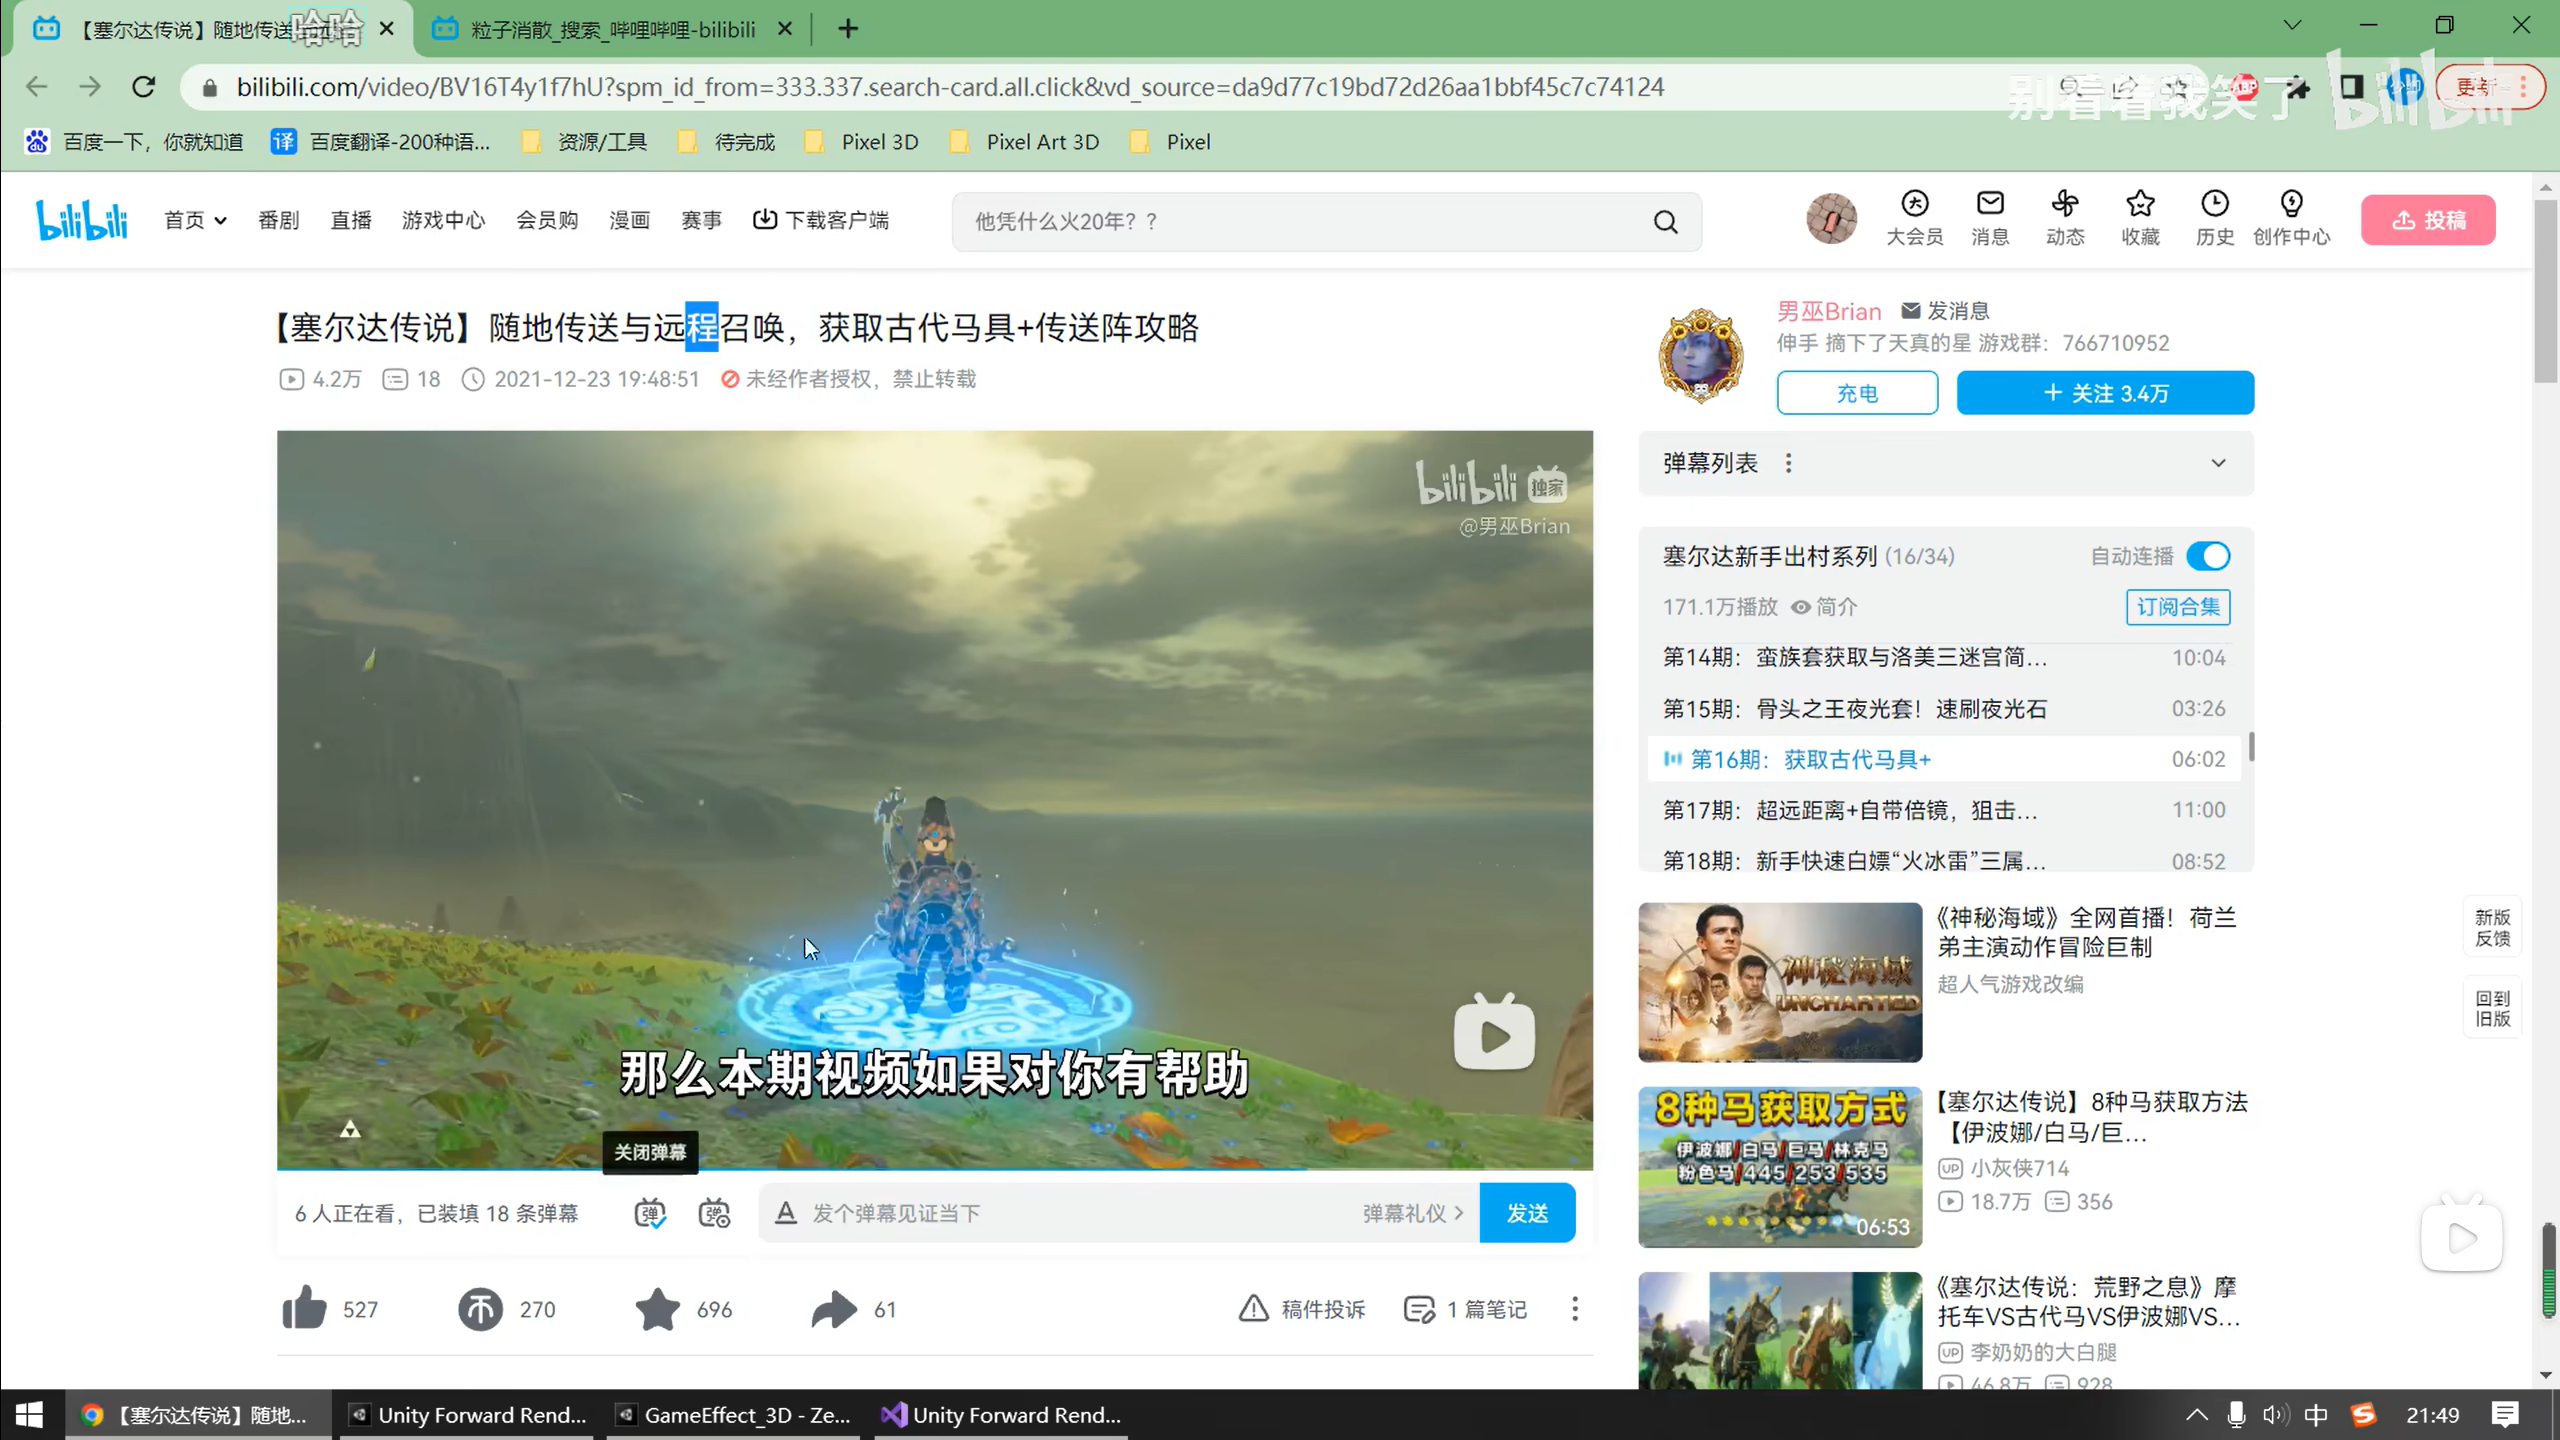
Task: Open browser tab search dropdown arrow
Action: (2292, 26)
